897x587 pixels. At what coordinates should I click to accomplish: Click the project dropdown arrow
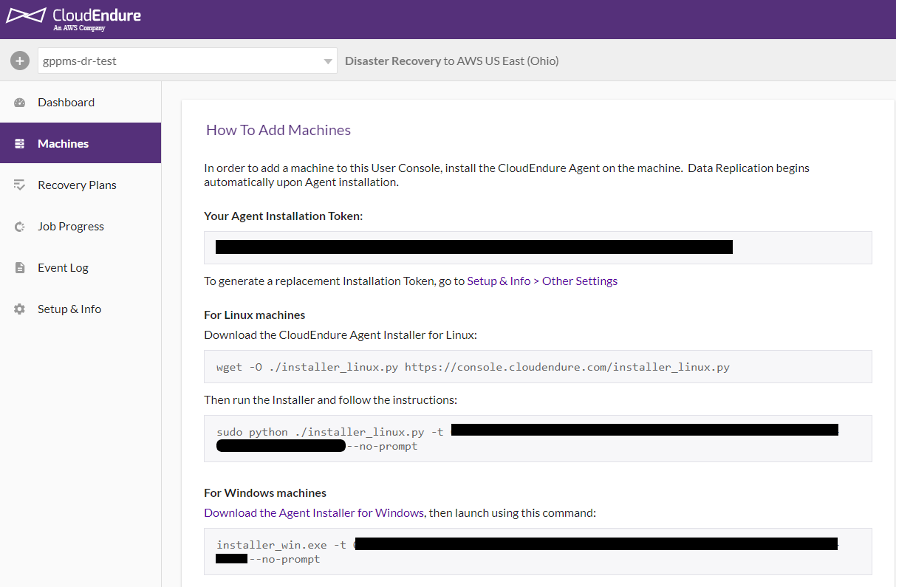pyautogui.click(x=328, y=61)
